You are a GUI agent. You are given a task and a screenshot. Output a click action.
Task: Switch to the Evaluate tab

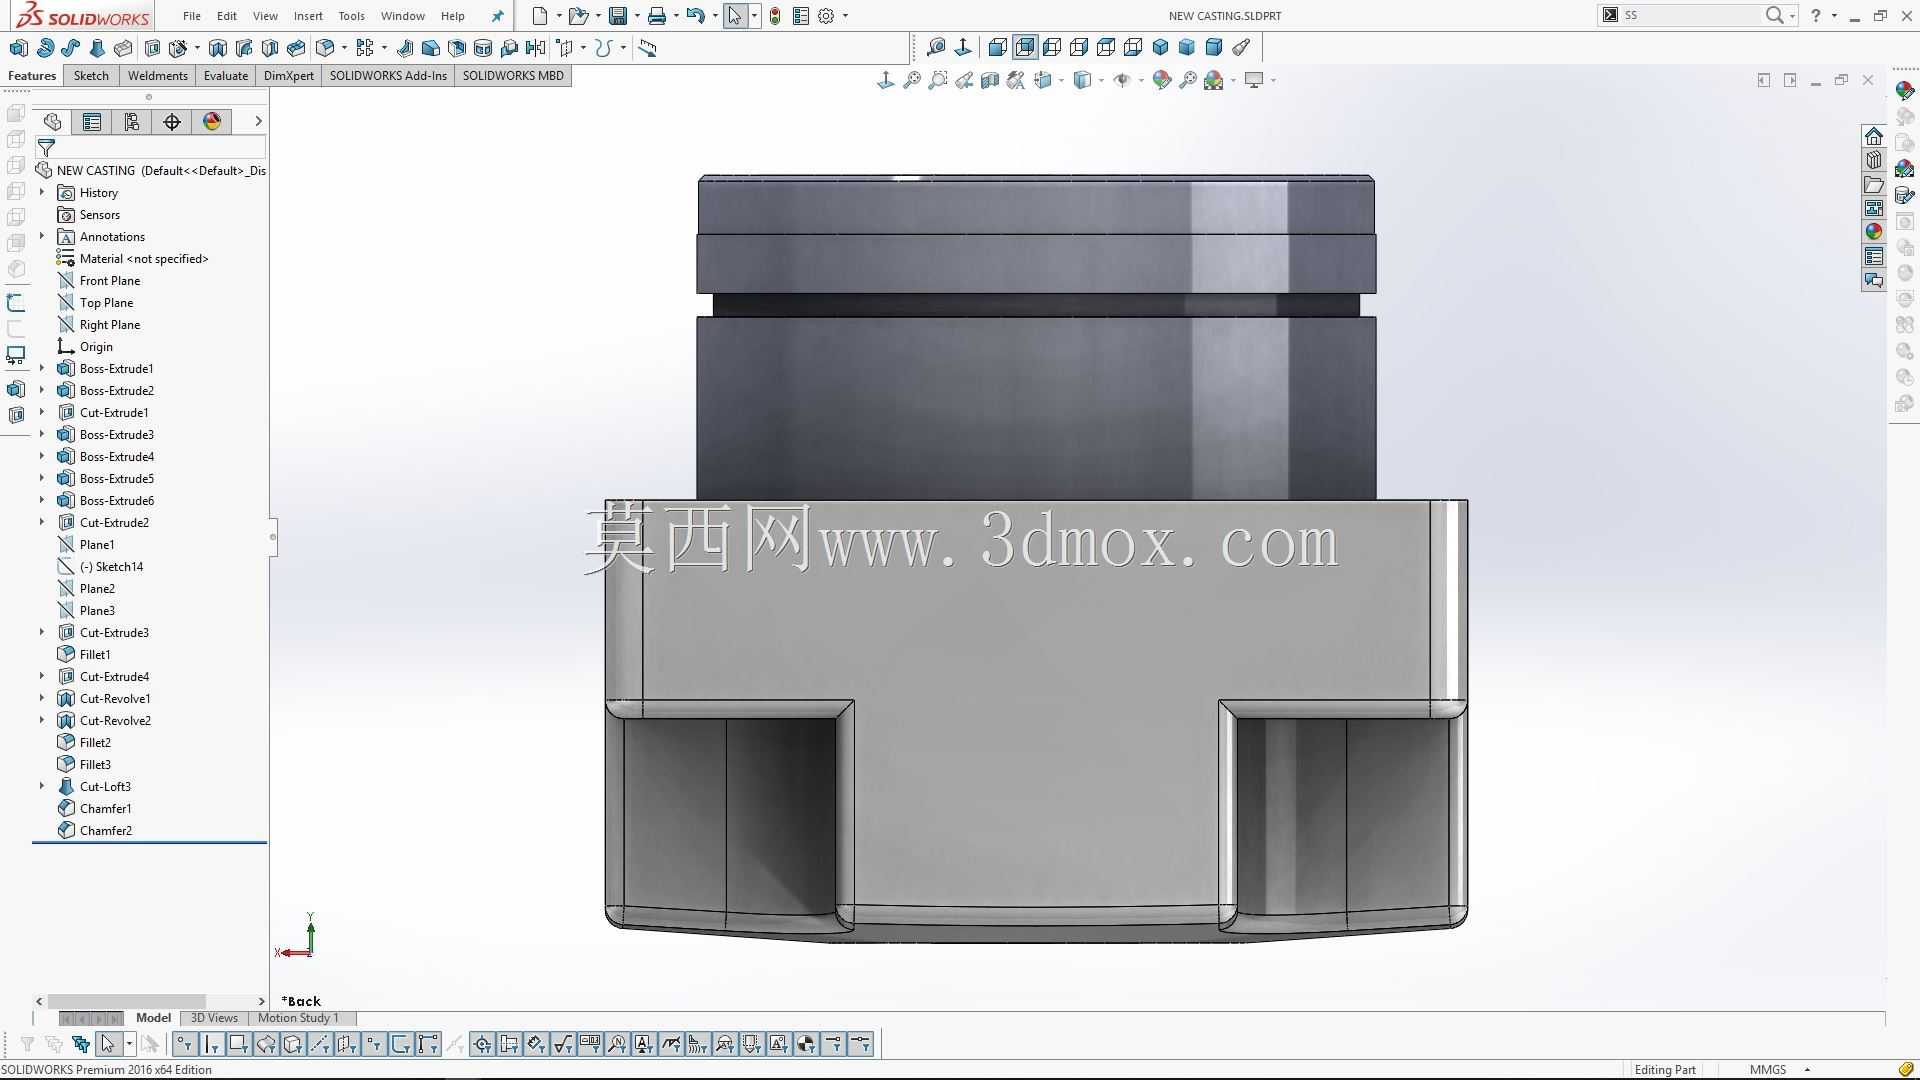pyautogui.click(x=226, y=76)
